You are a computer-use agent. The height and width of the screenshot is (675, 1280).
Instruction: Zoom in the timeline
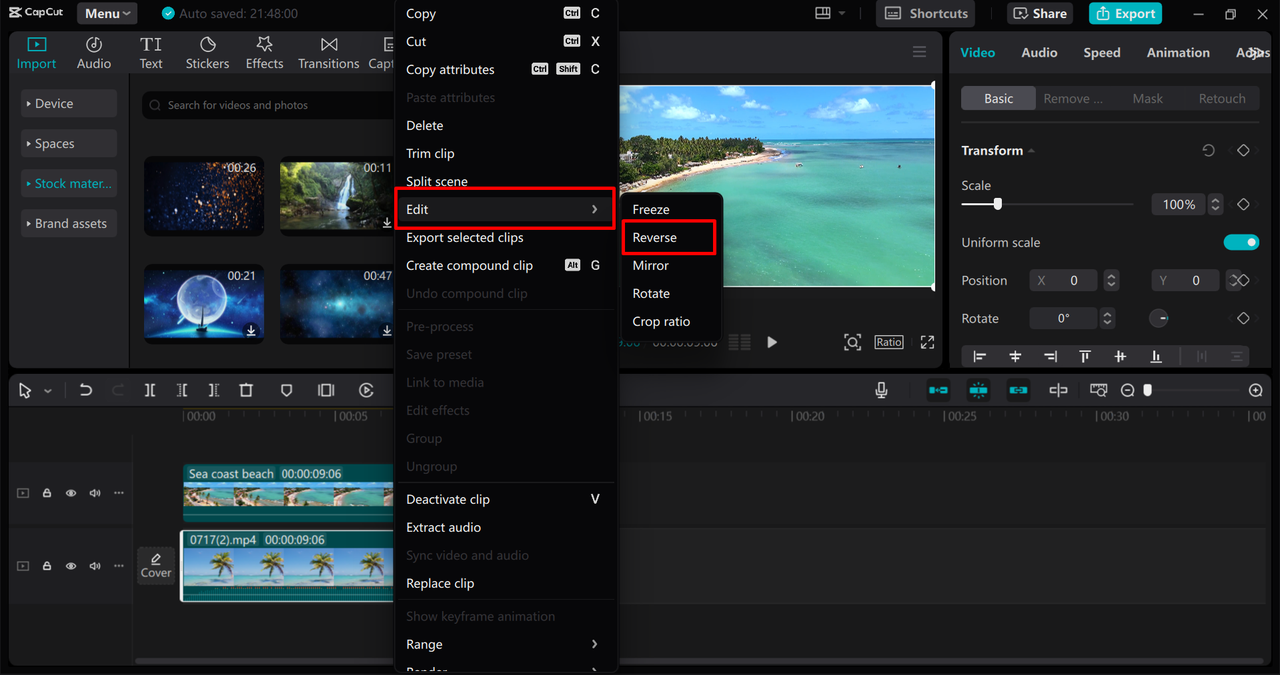coord(1256,390)
